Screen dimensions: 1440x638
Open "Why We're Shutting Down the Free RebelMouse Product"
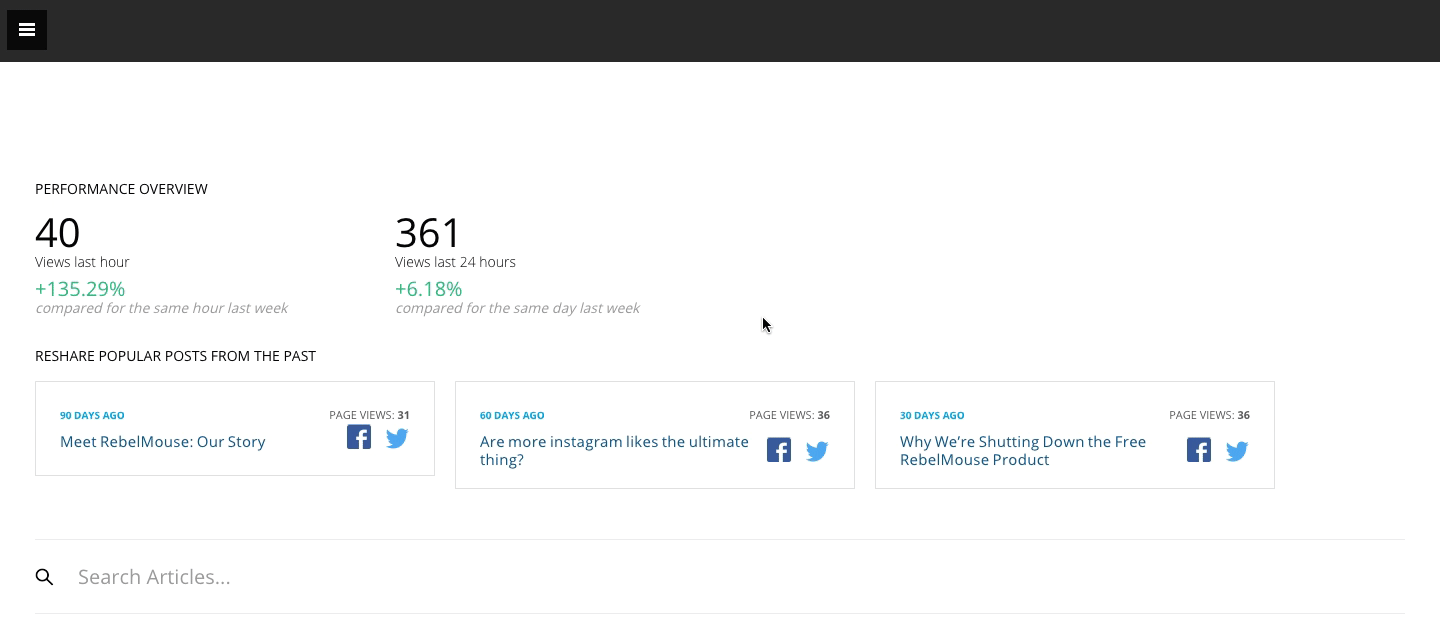point(1023,451)
